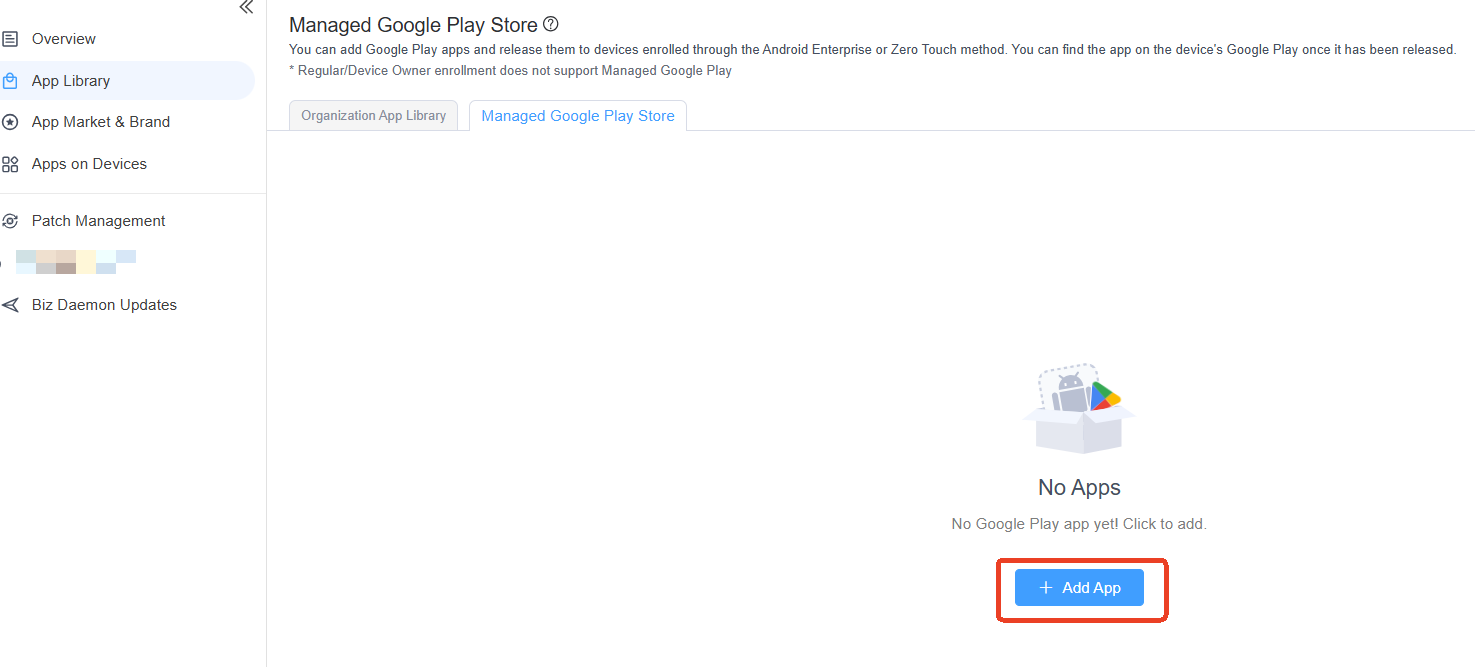Viewport: 1475px width, 667px height.
Task: Open the help question-mark icon beside the title
Action: (550, 24)
